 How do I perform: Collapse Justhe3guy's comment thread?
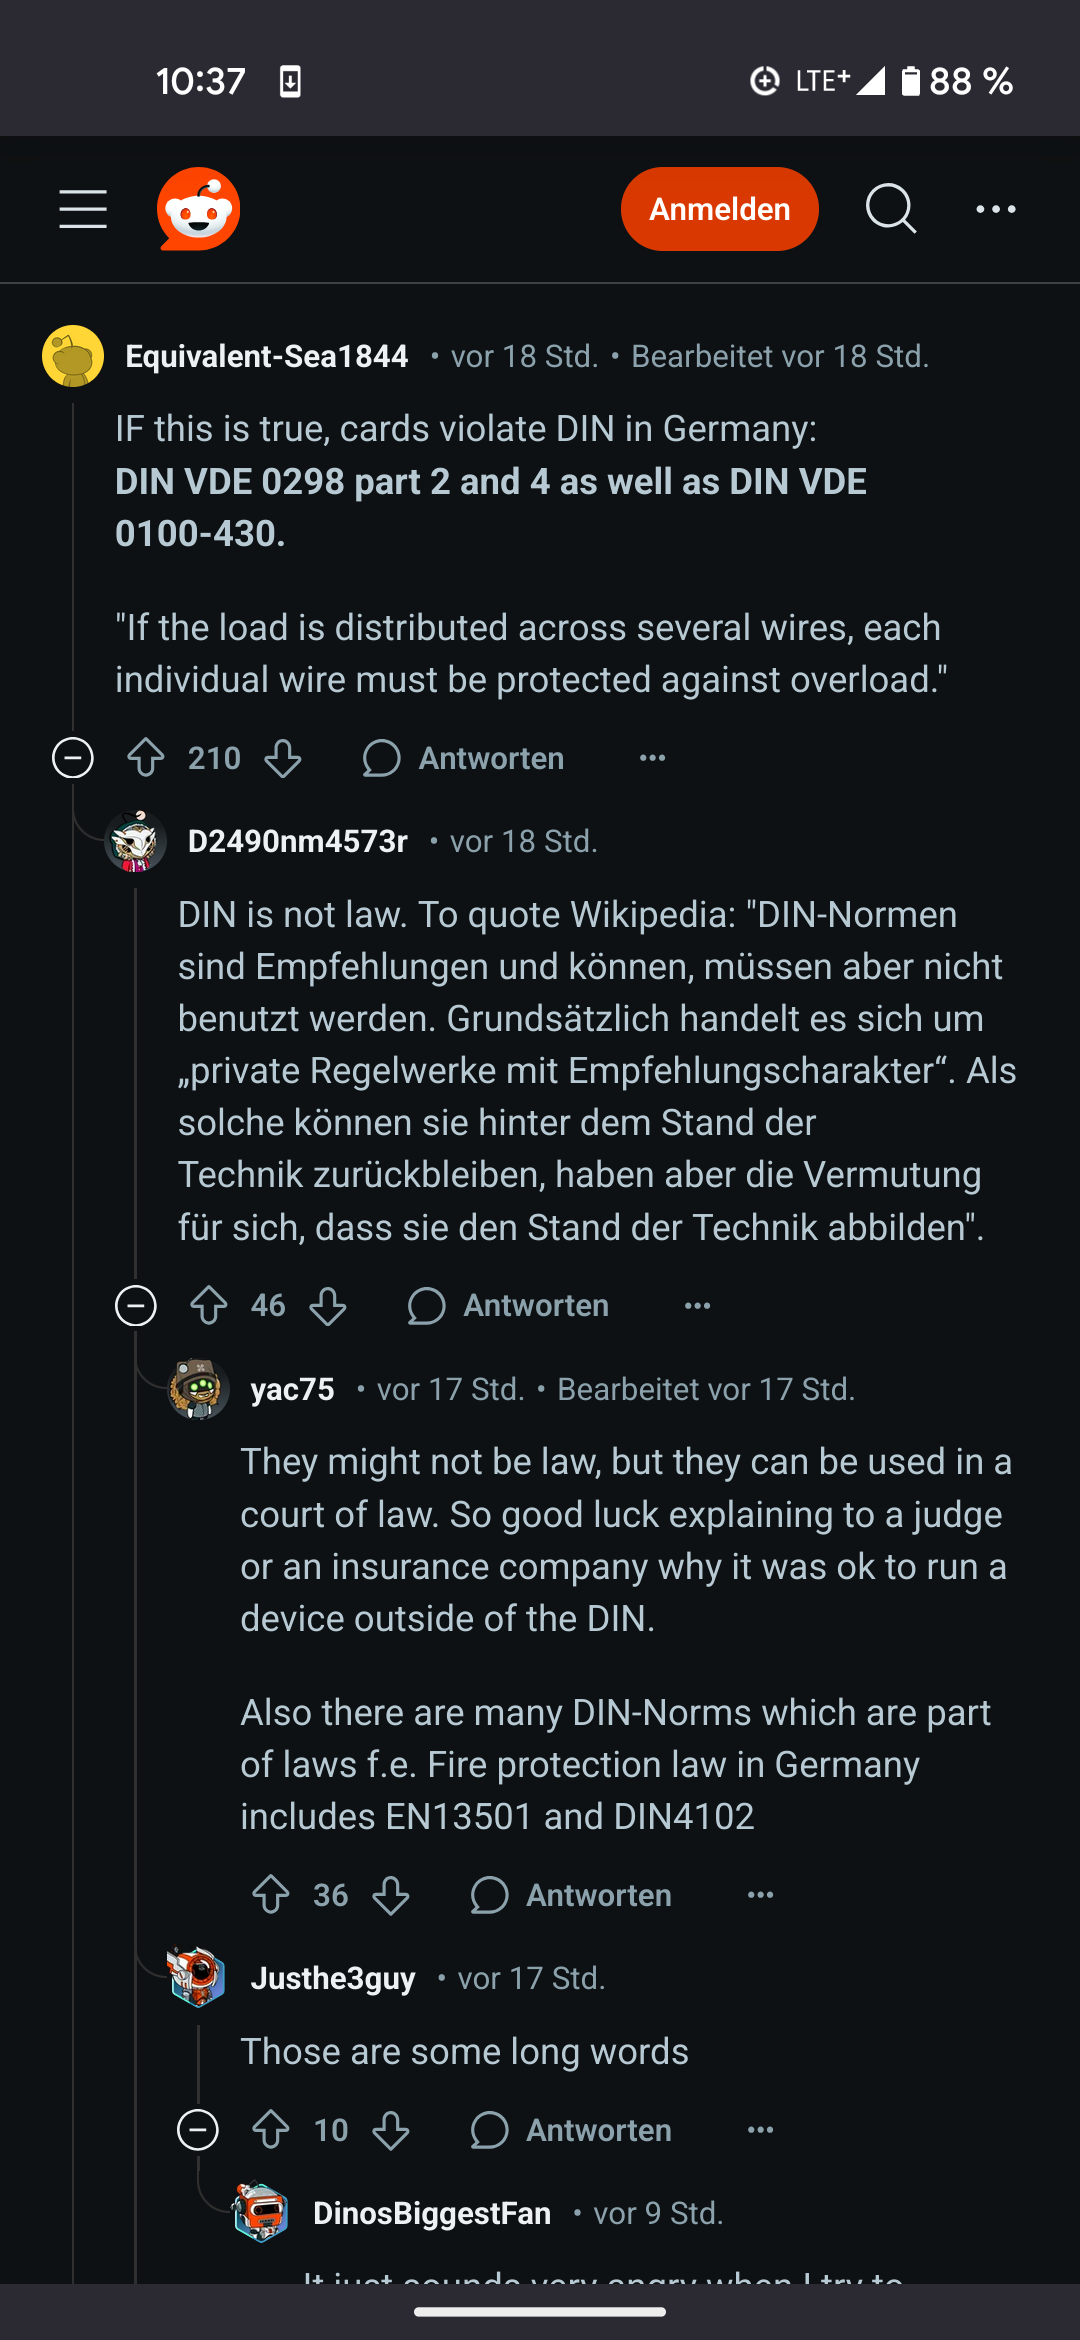tap(197, 2129)
